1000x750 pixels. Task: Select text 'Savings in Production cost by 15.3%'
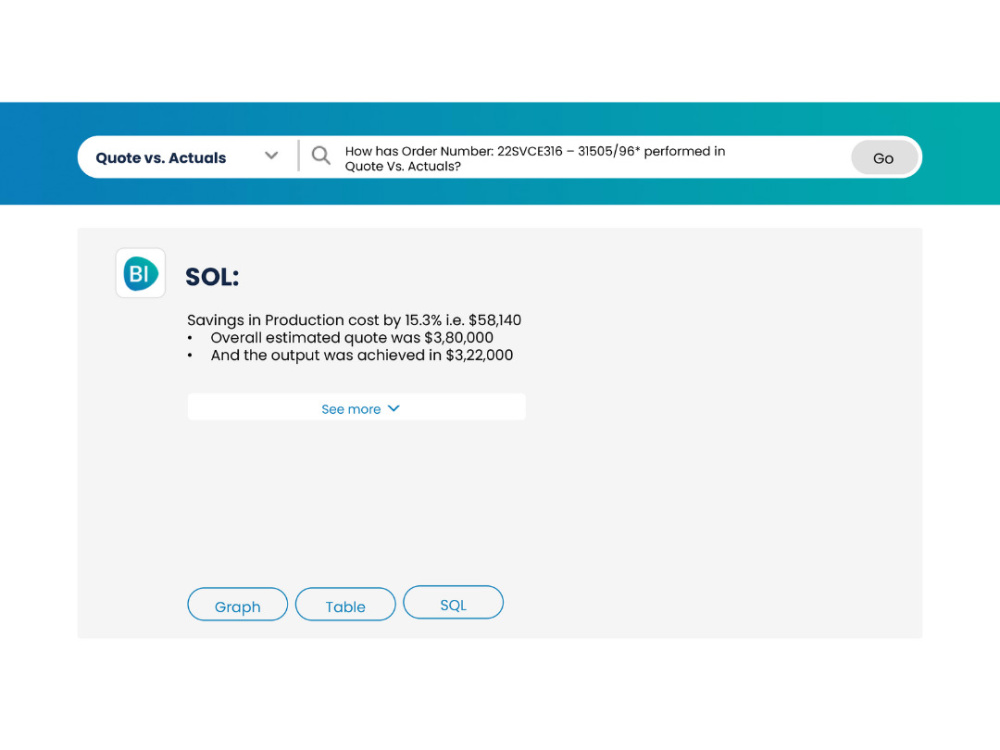(x=314, y=320)
